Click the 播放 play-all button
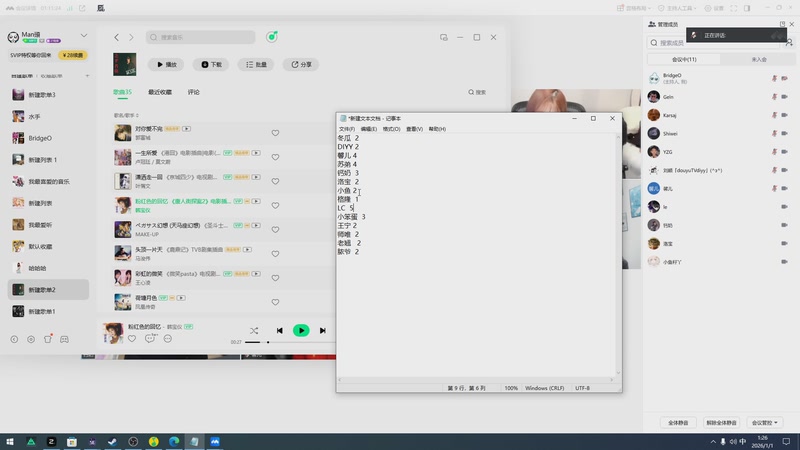The height and width of the screenshot is (450, 800). pyautogui.click(x=166, y=64)
